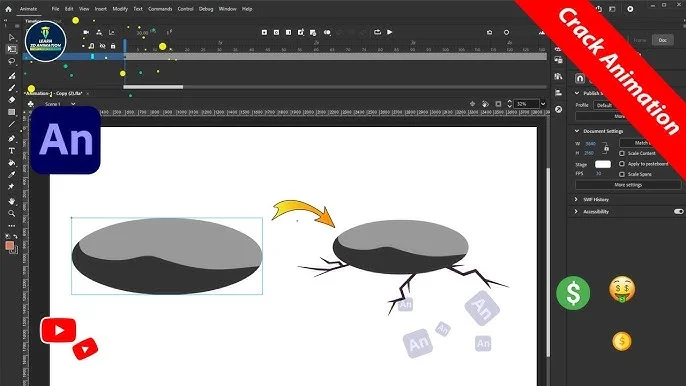This screenshot has height=386, width=686.
Task: Open the Library panel icon
Action: coord(559,77)
